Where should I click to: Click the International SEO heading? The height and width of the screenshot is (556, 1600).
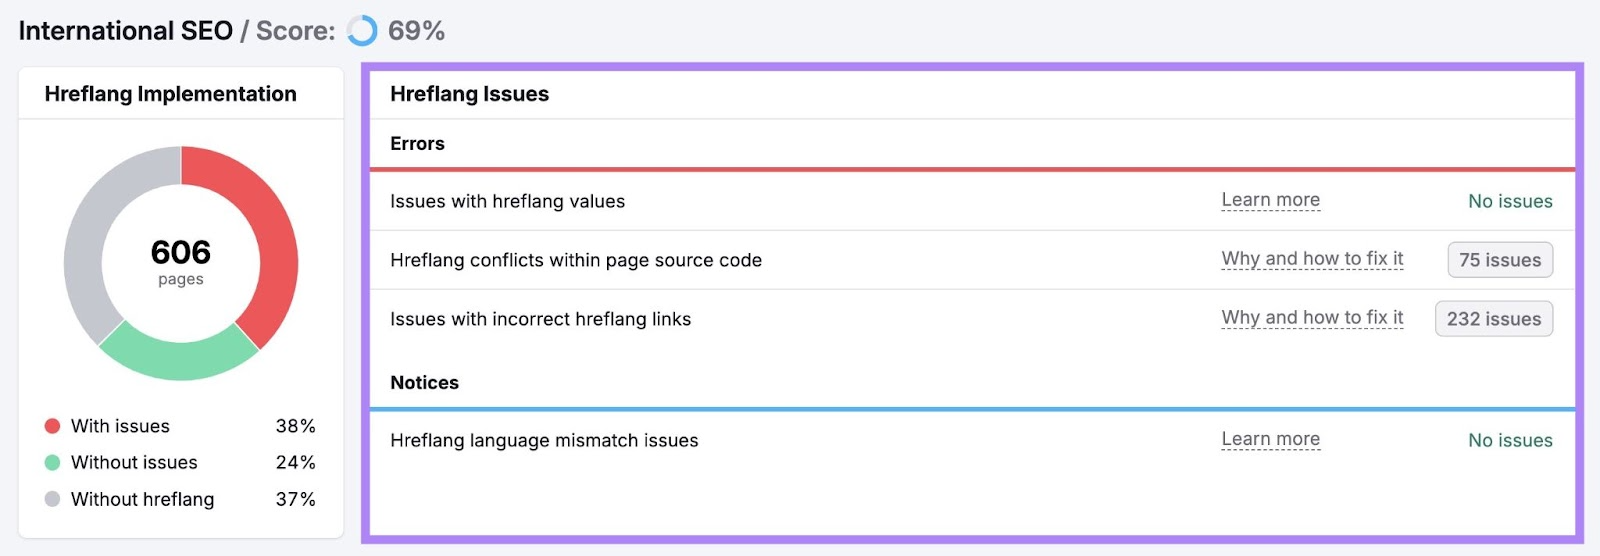pos(126,31)
